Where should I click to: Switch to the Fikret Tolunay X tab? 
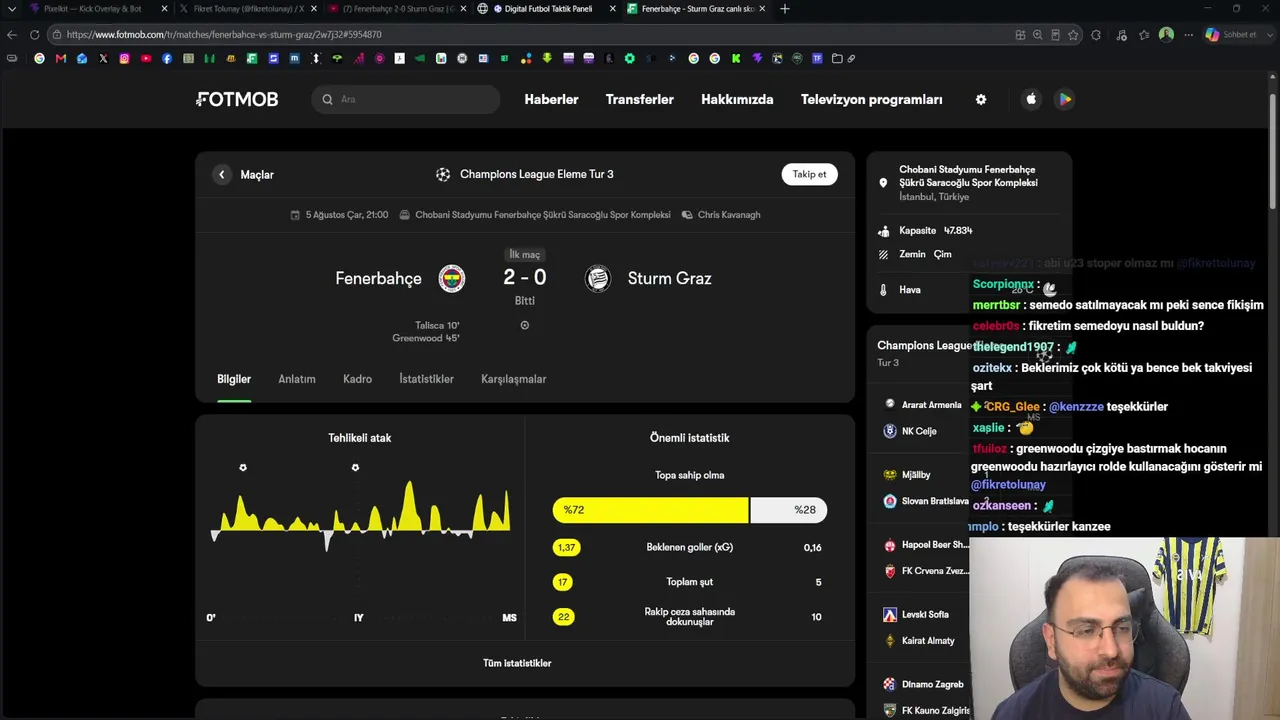[246, 9]
